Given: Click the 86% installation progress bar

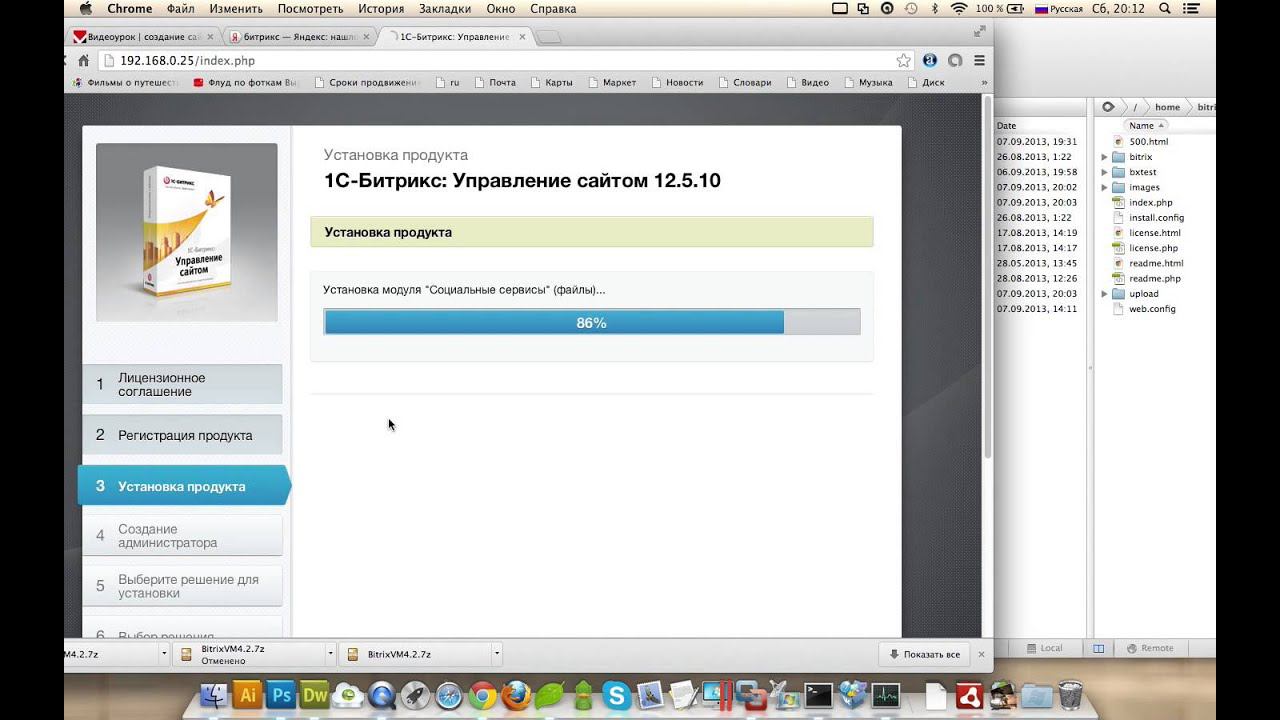Looking at the screenshot, I should [x=592, y=322].
